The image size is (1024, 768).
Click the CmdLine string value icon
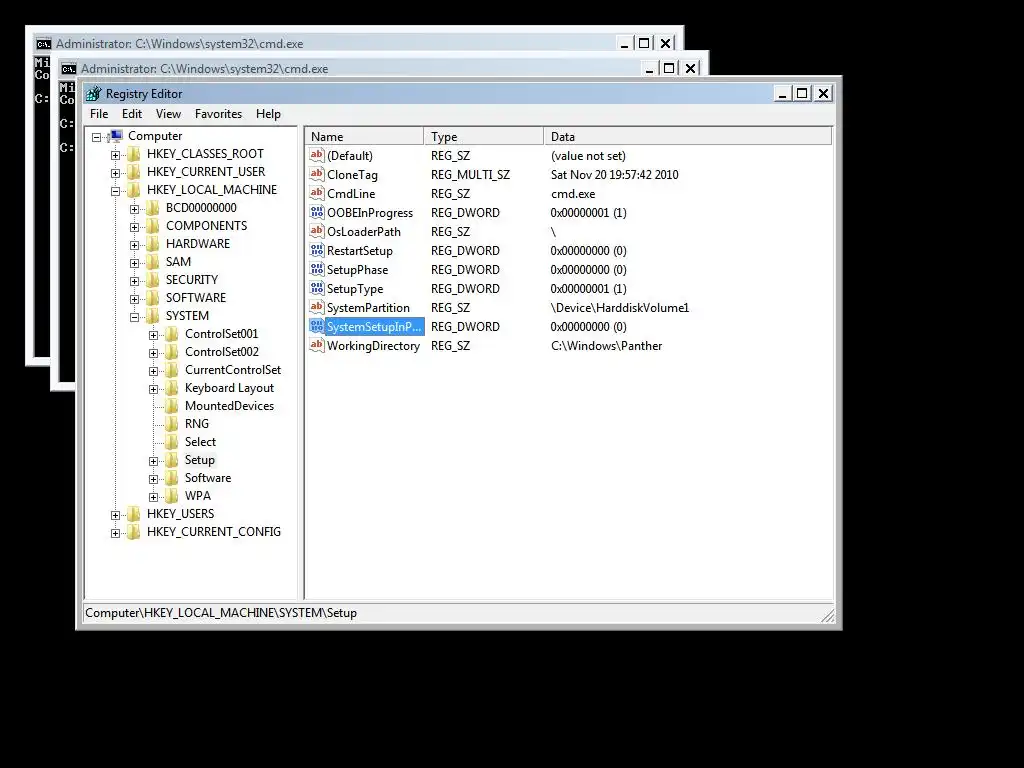point(317,193)
